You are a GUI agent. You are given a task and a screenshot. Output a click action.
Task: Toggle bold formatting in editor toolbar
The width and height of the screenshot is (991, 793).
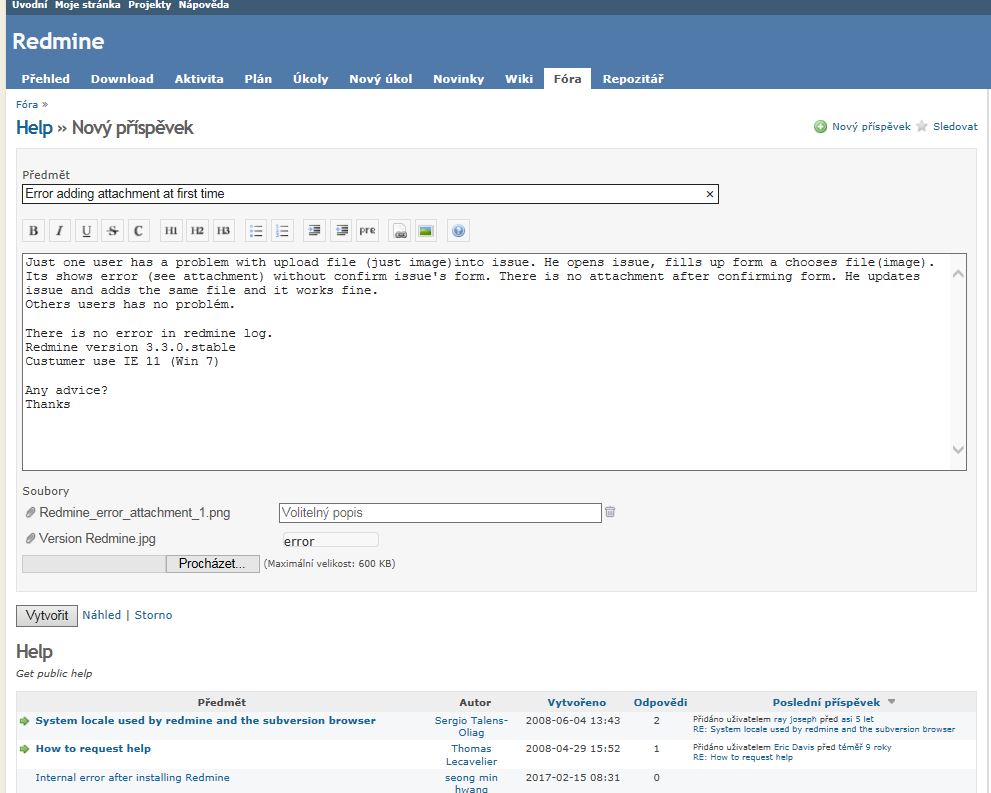point(33,231)
